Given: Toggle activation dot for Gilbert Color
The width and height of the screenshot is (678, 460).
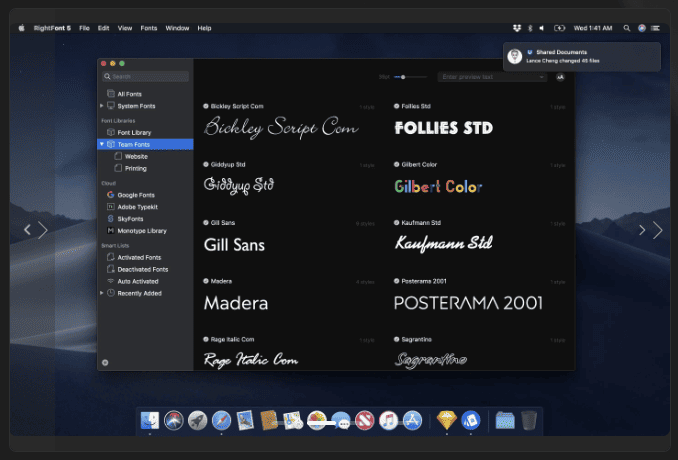Looking at the screenshot, I should click(397, 164).
